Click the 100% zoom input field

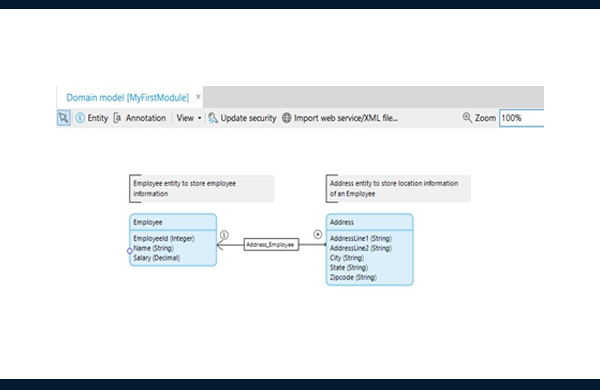[522, 118]
